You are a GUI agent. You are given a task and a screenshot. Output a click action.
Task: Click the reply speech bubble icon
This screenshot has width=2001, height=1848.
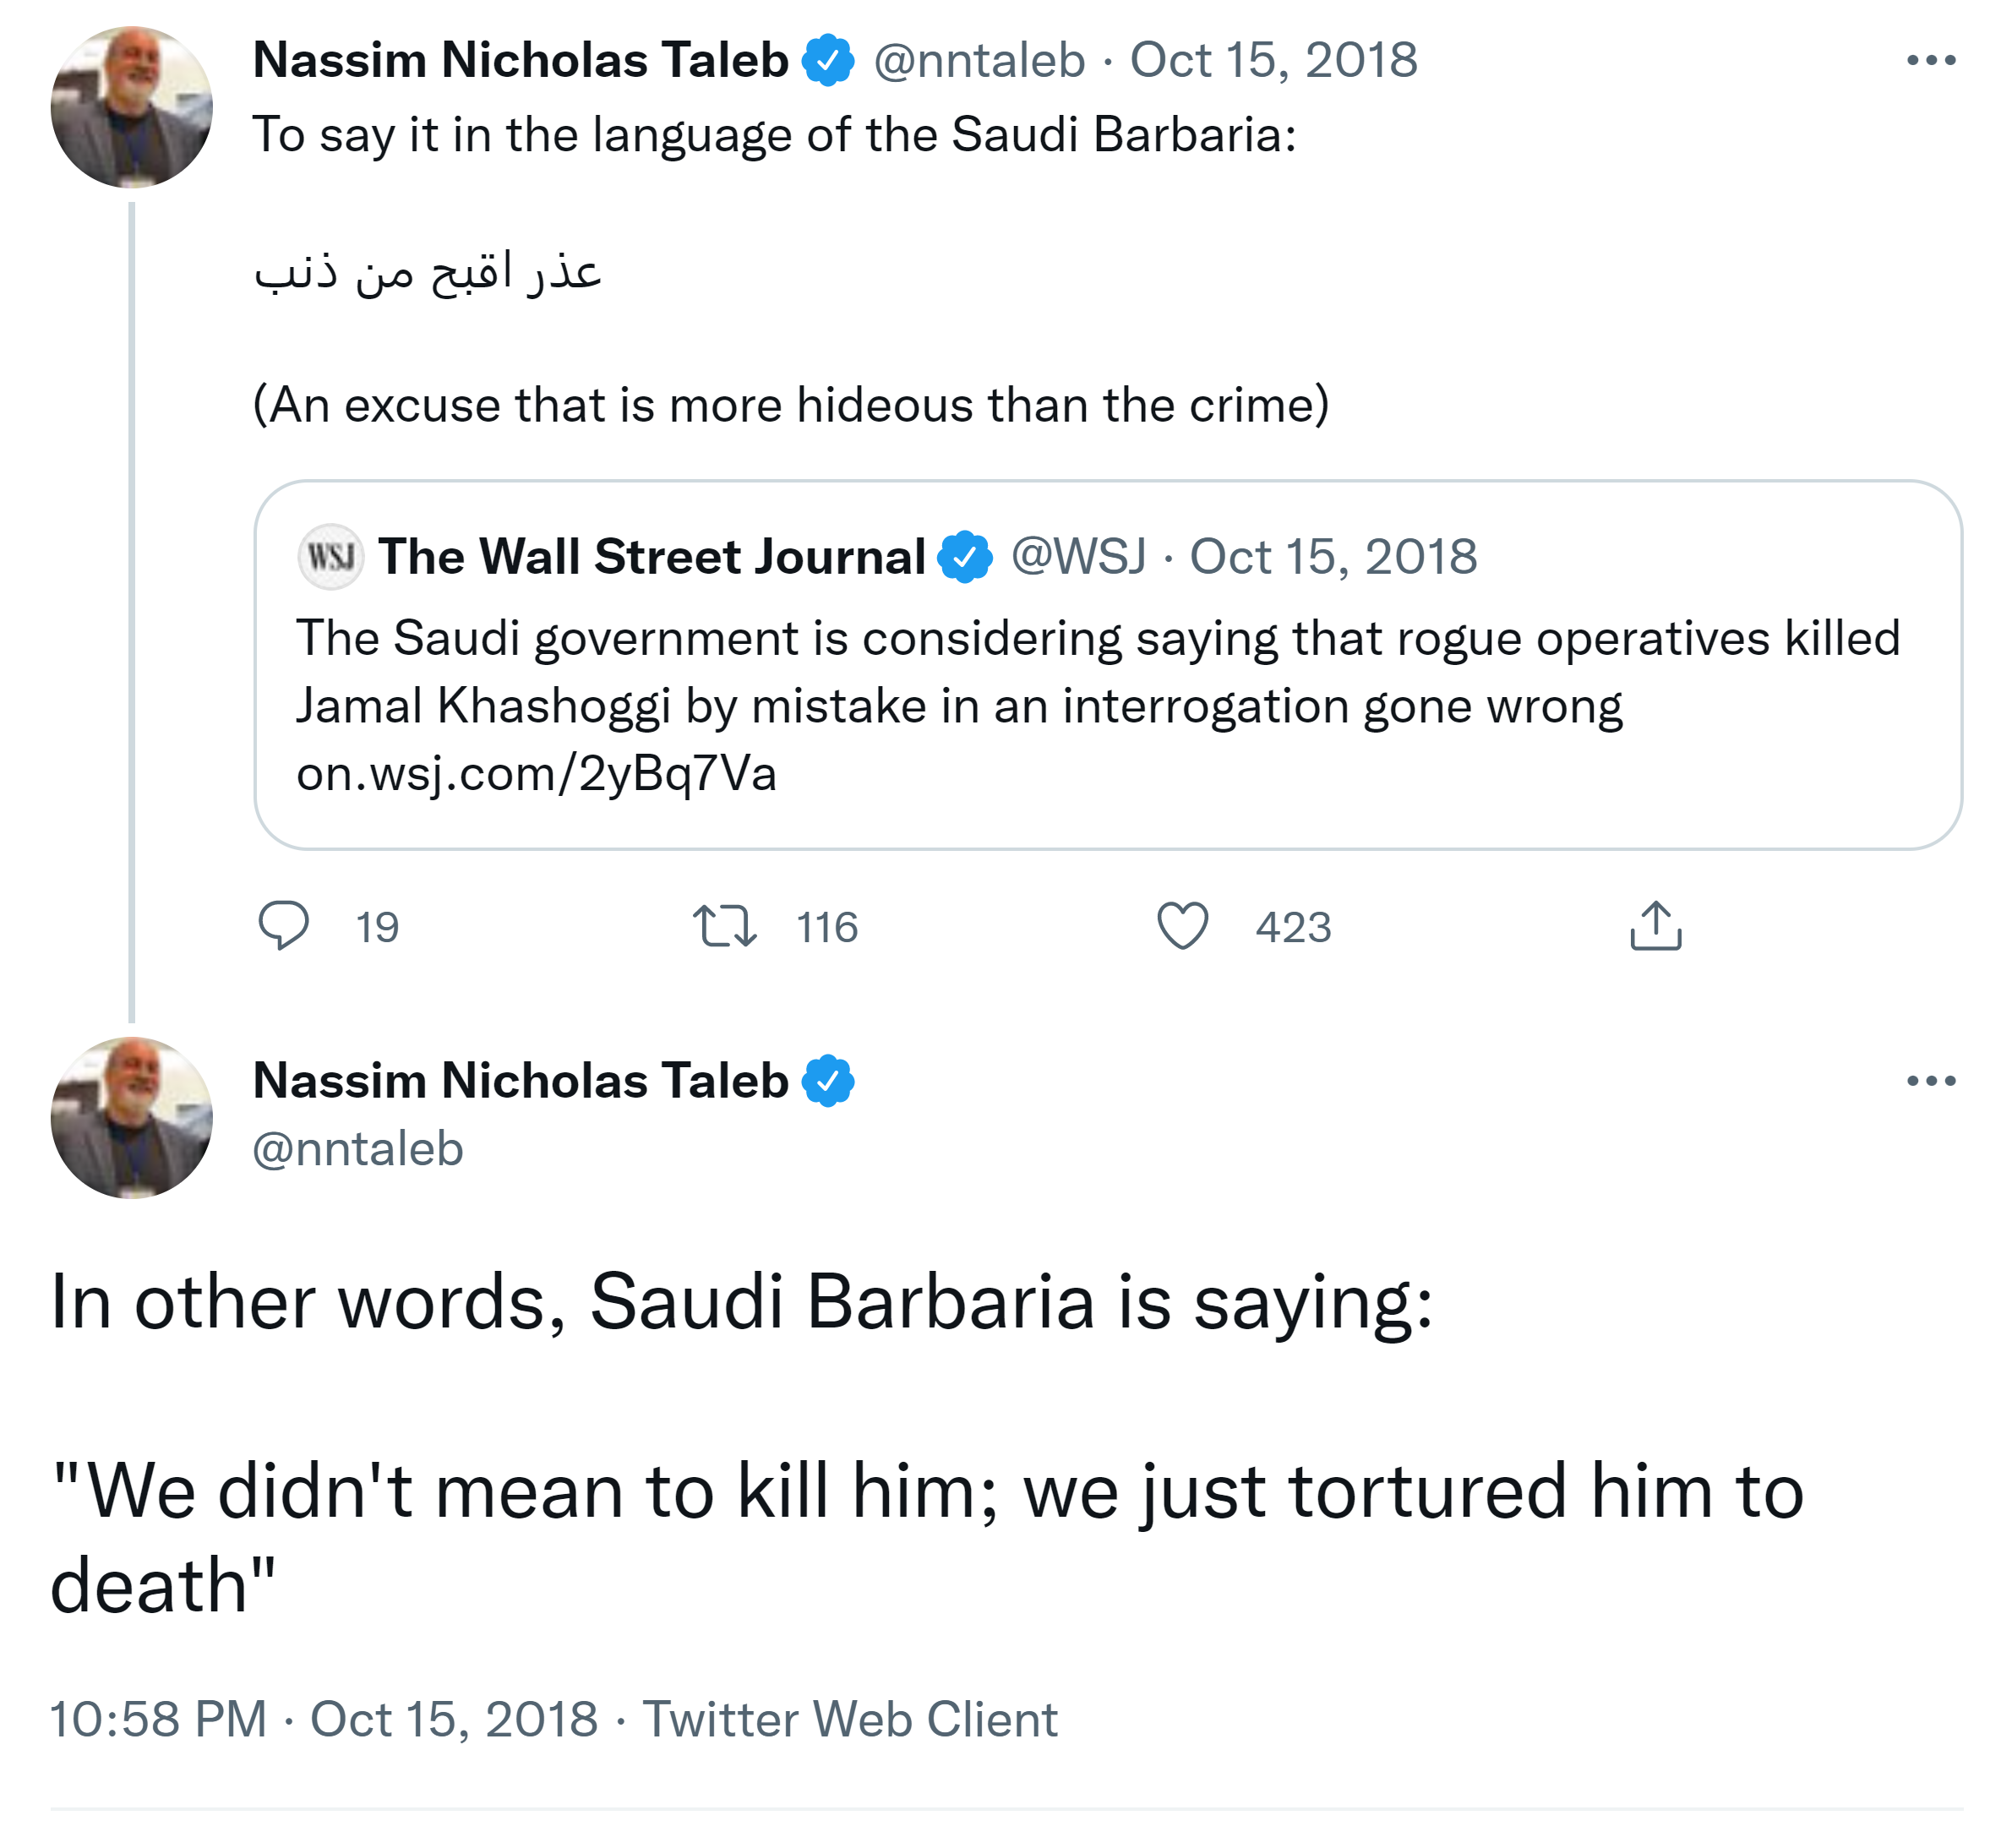coord(283,925)
